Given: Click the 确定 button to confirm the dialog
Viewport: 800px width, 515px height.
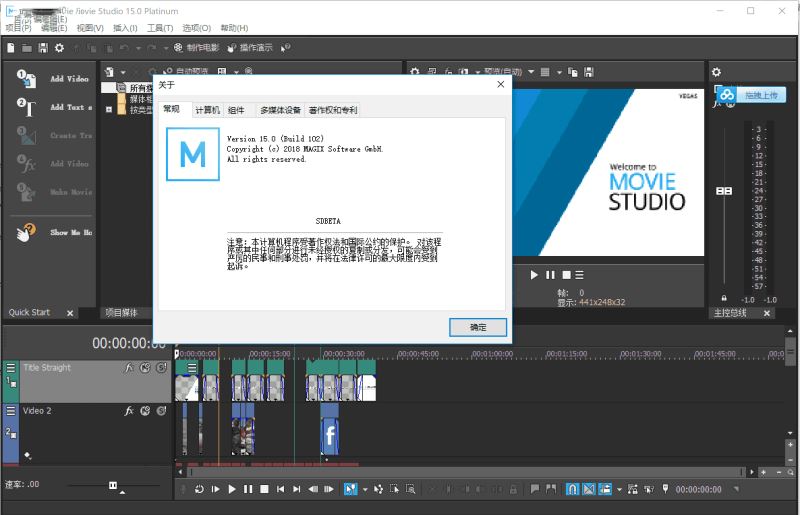Looking at the screenshot, I should (x=478, y=327).
